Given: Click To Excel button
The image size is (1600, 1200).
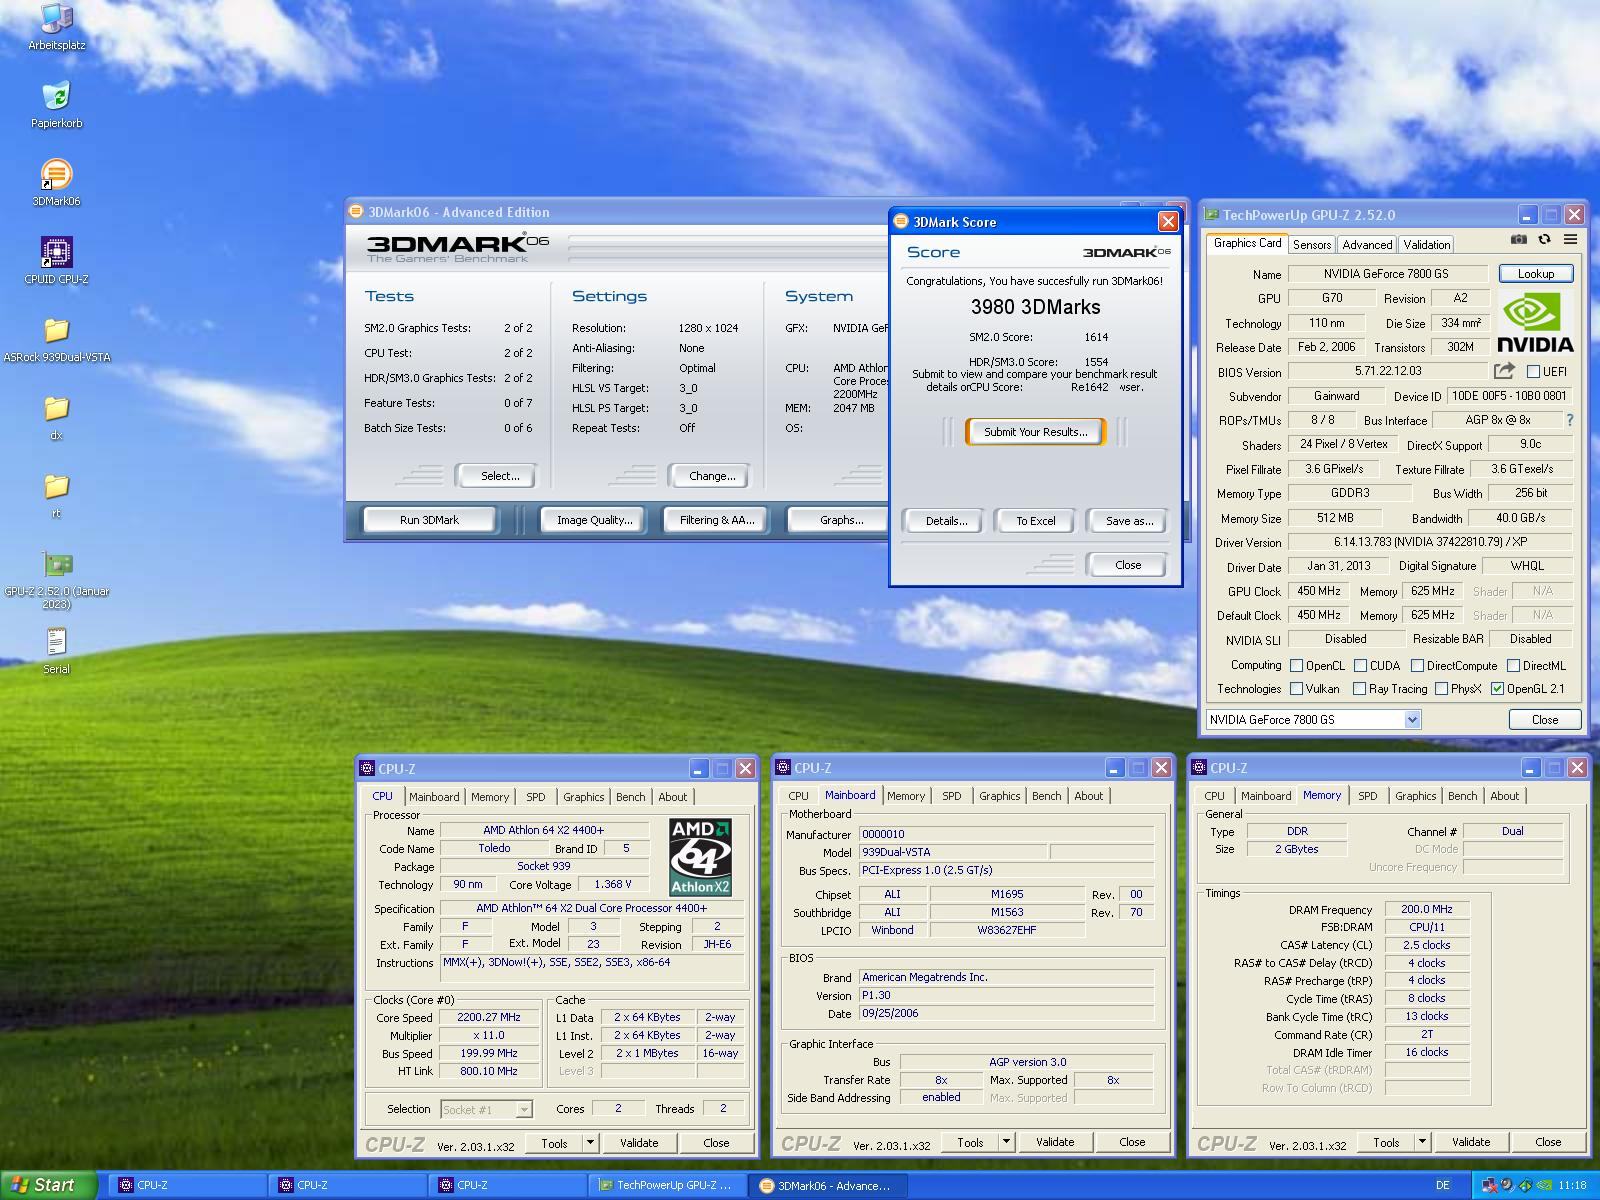Looking at the screenshot, I should 1036,521.
